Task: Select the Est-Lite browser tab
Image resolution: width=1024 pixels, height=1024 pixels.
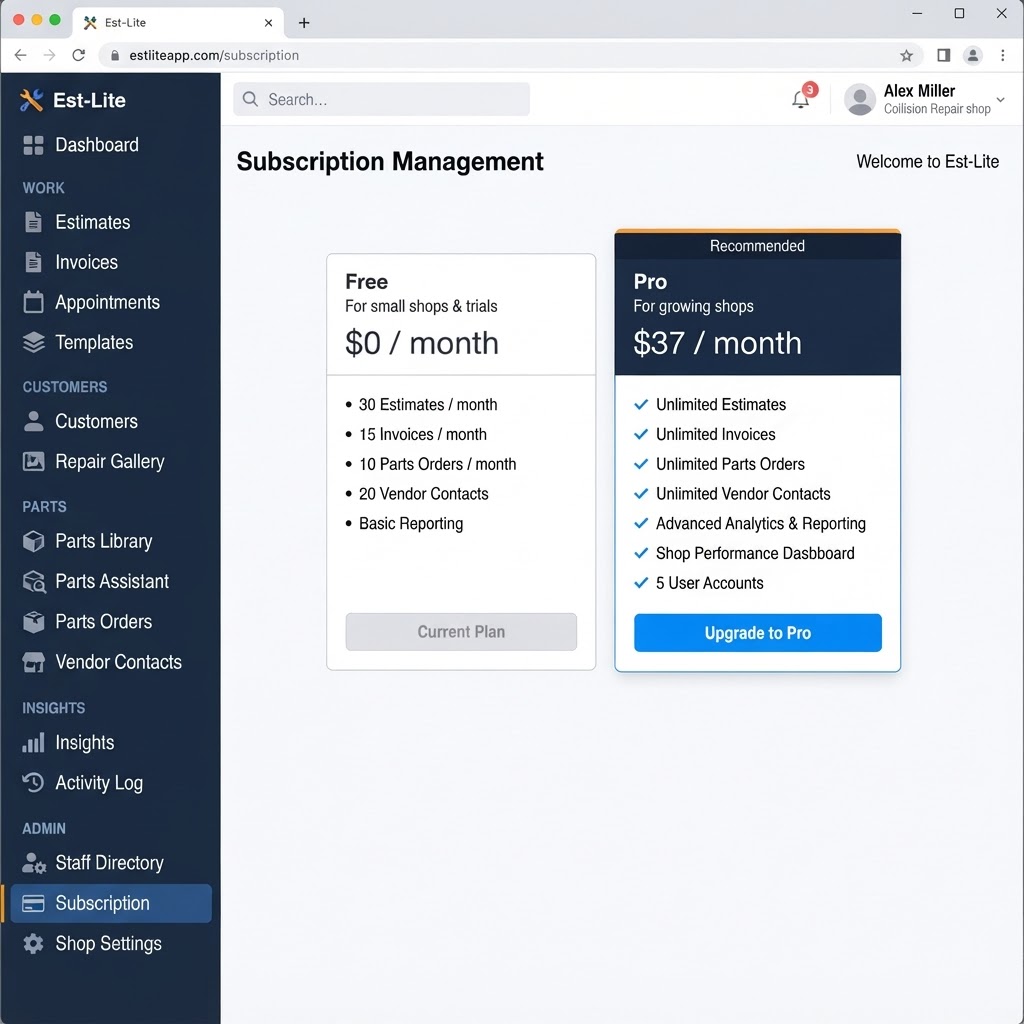Action: pos(178,23)
